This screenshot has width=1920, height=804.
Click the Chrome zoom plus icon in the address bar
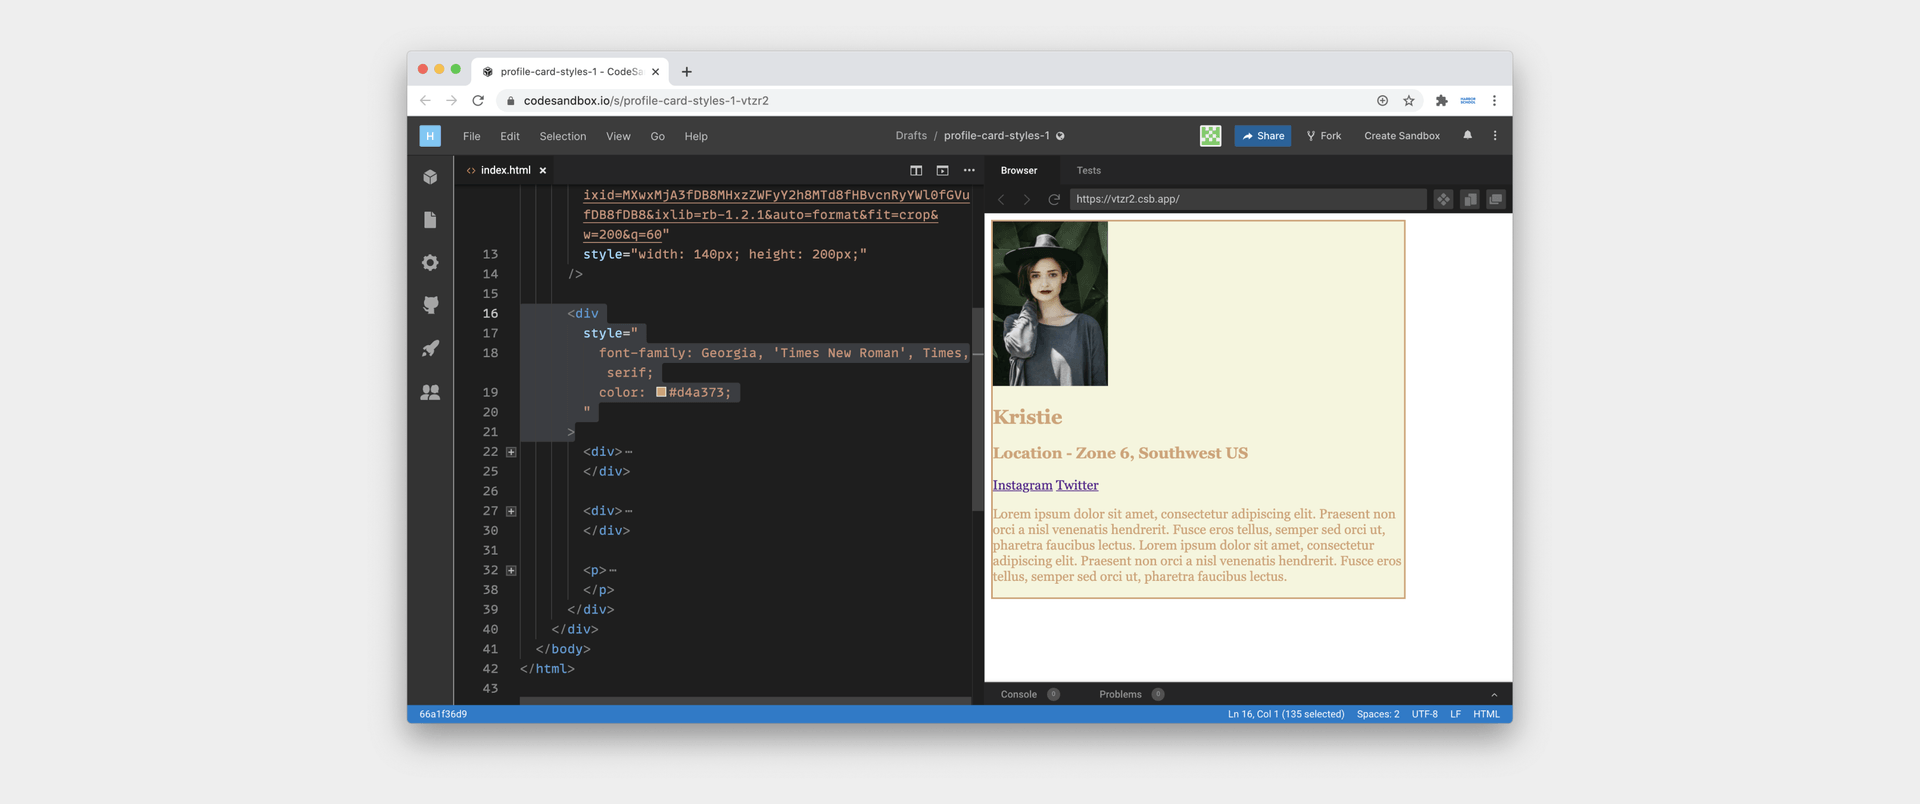click(x=1382, y=100)
